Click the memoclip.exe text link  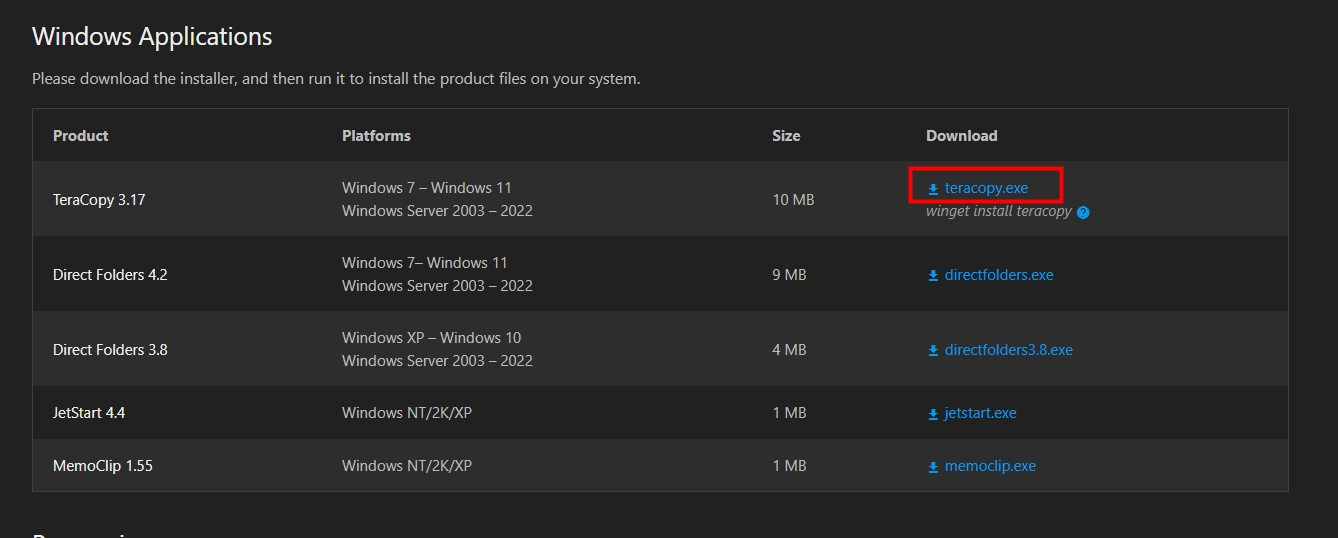point(990,466)
